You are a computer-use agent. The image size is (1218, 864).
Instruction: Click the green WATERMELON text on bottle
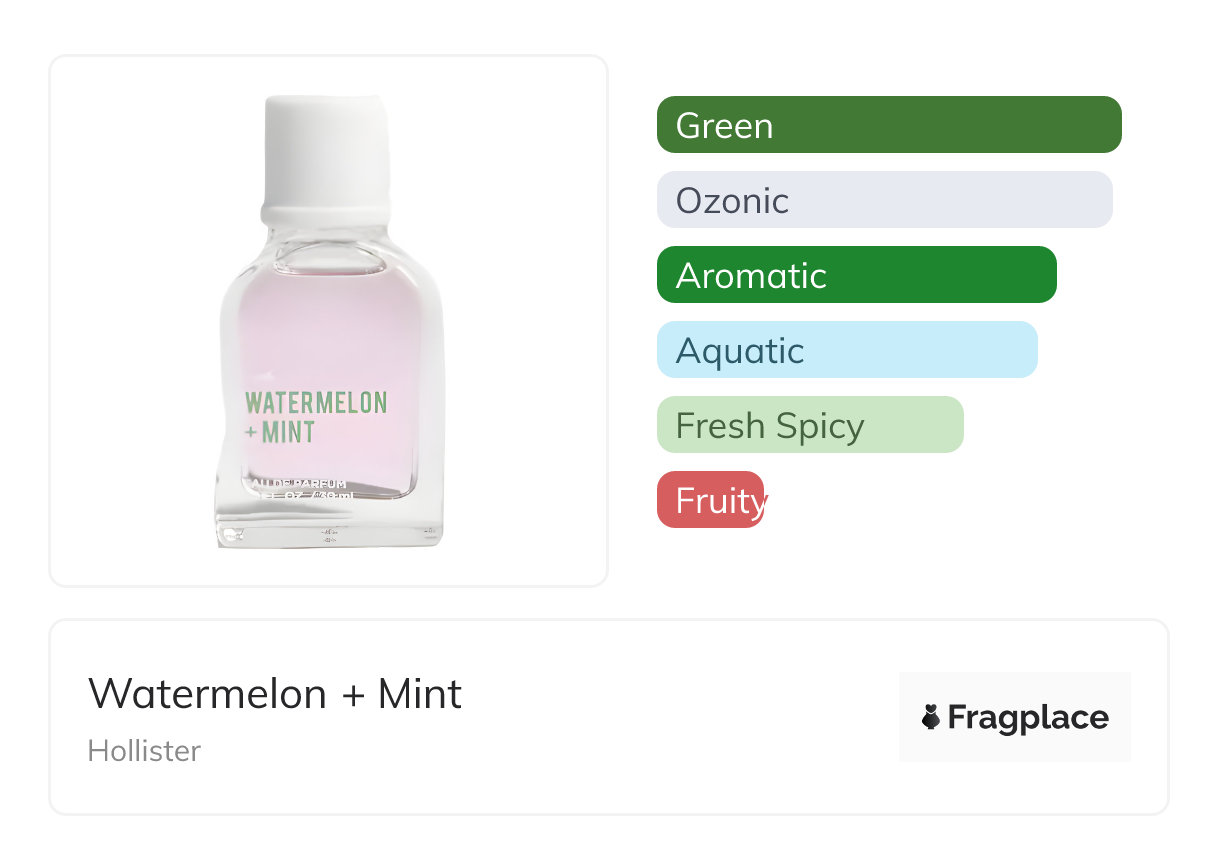[316, 403]
